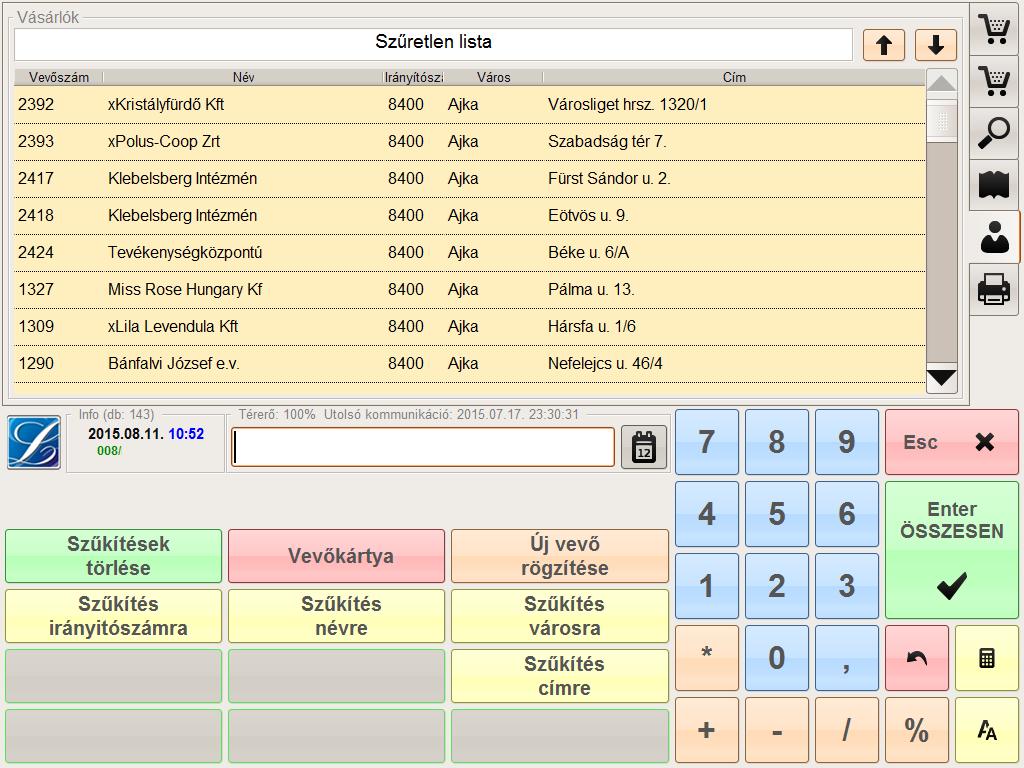
Task: Select customer row xLila Levendula Kft
Action: [x=470, y=327]
